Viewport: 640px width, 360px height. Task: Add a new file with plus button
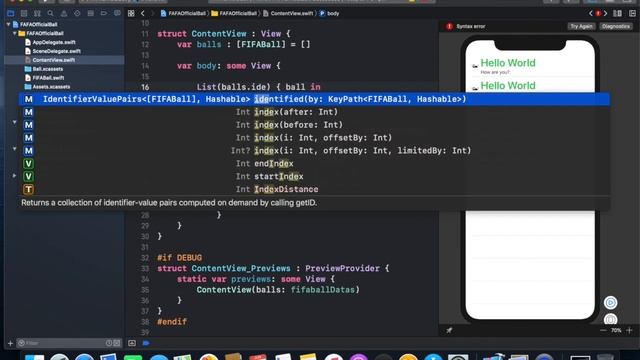(11, 343)
